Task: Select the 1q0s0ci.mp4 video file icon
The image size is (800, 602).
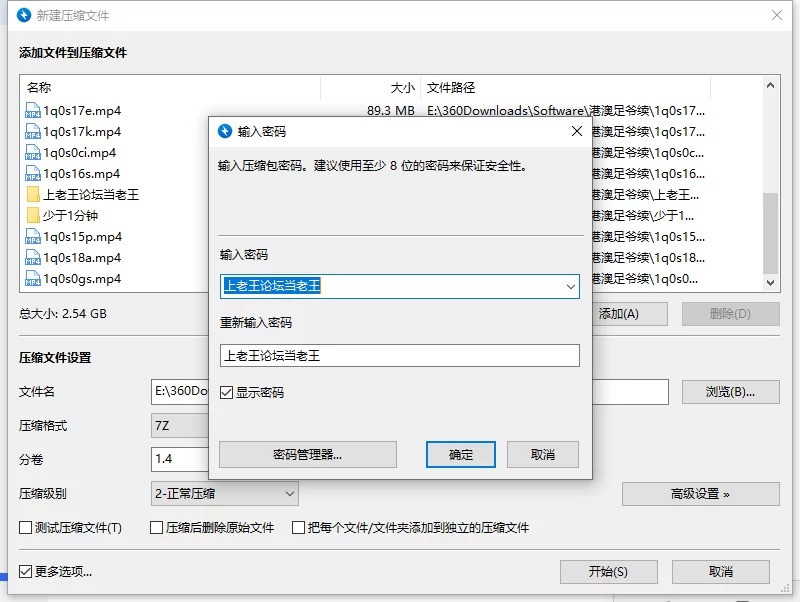Action: click(x=31, y=152)
